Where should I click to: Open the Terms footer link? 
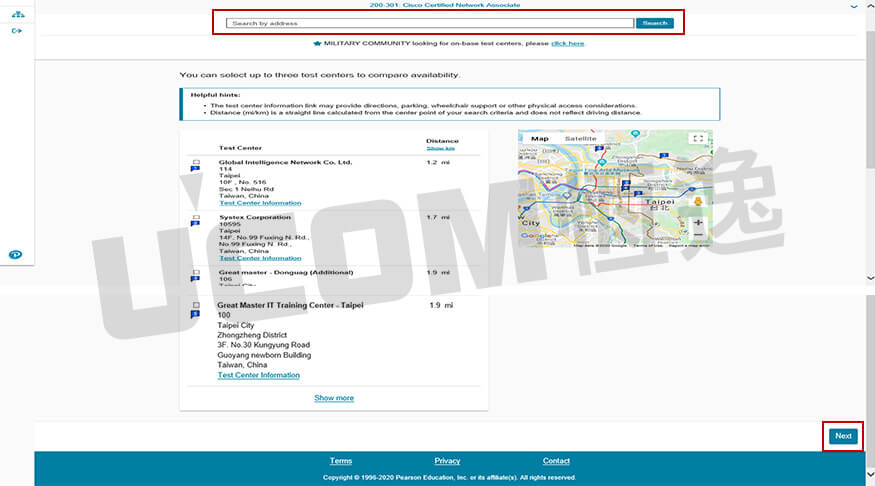(340, 461)
